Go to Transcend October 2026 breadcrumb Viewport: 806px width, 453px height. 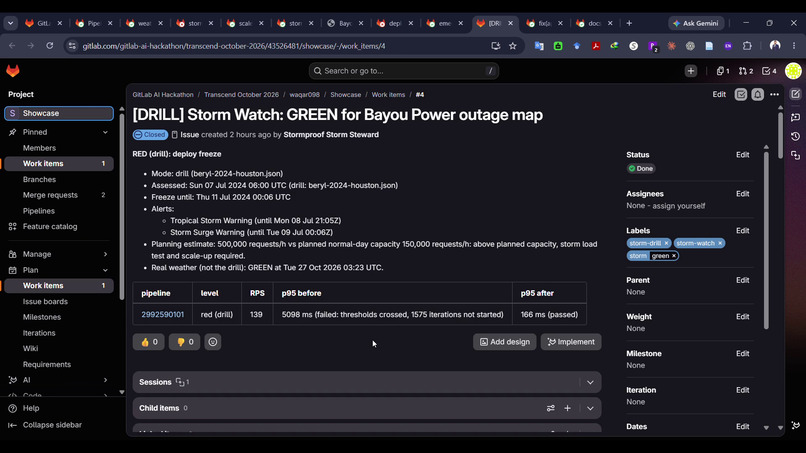pos(241,95)
